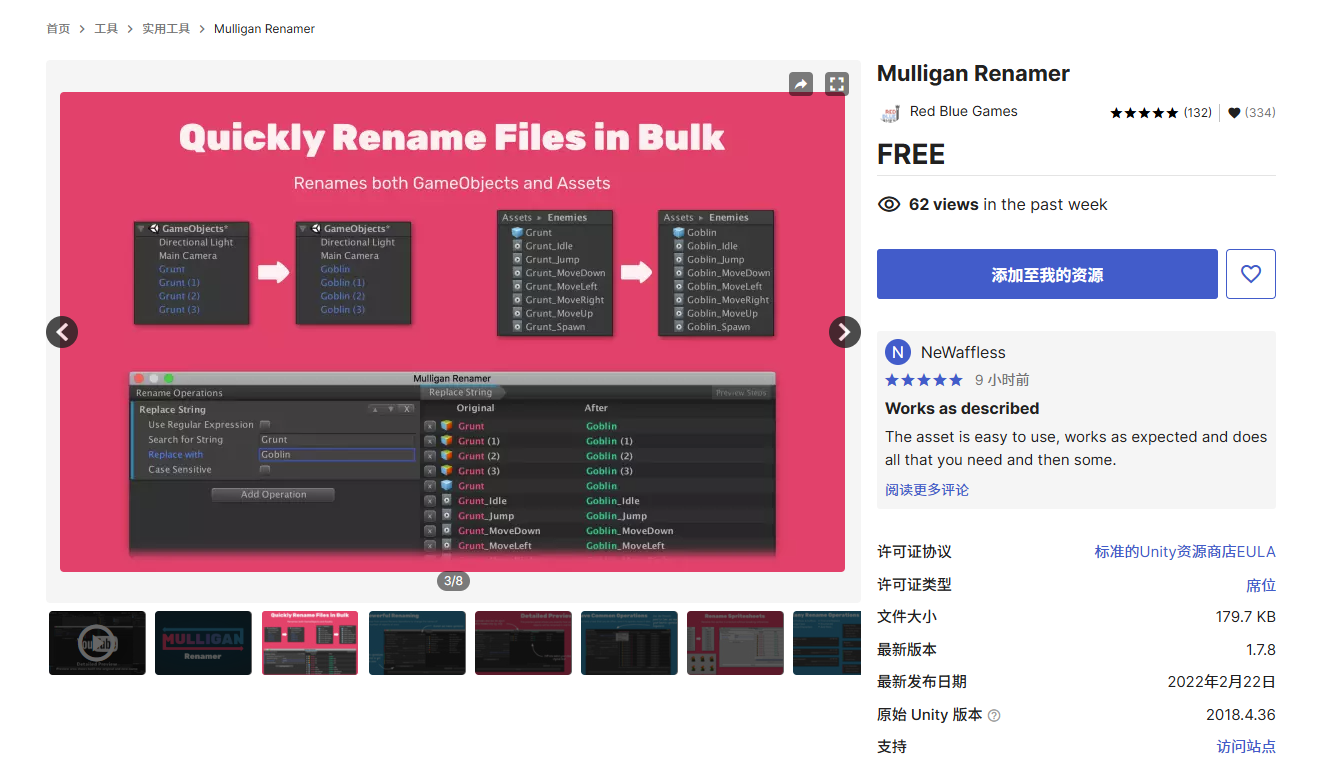Advance to the next gallery image
This screenshot has width=1321, height=766.
[845, 331]
